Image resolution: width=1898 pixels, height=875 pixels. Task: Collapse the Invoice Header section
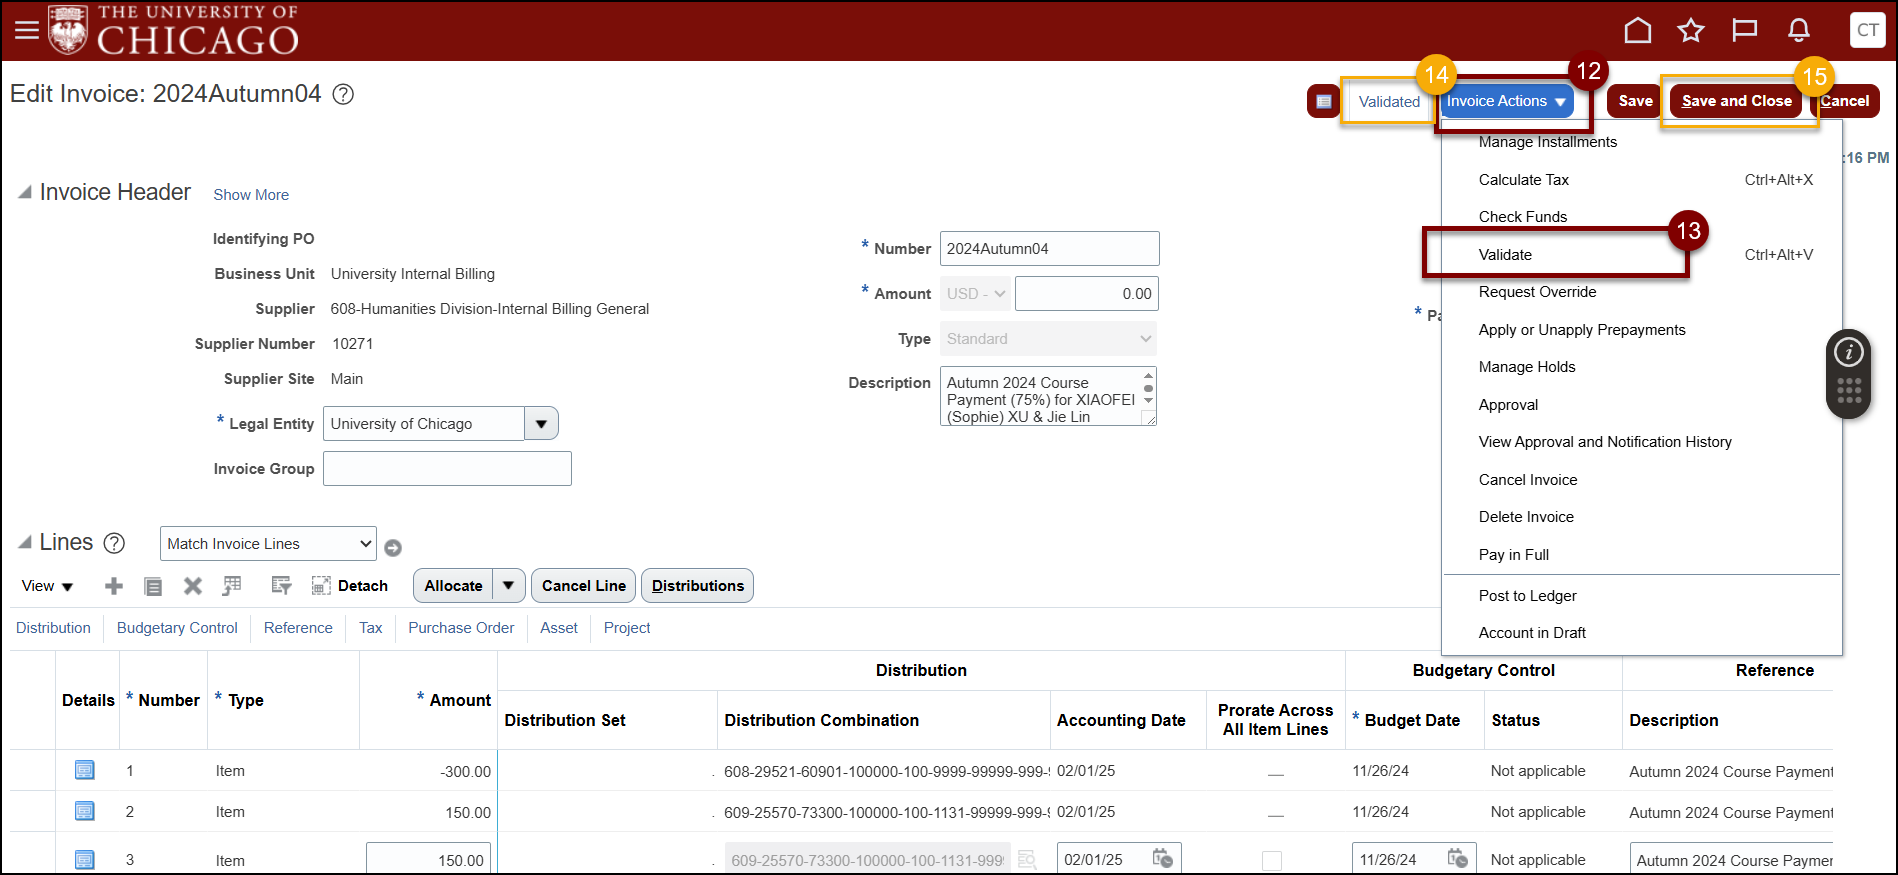(x=25, y=192)
